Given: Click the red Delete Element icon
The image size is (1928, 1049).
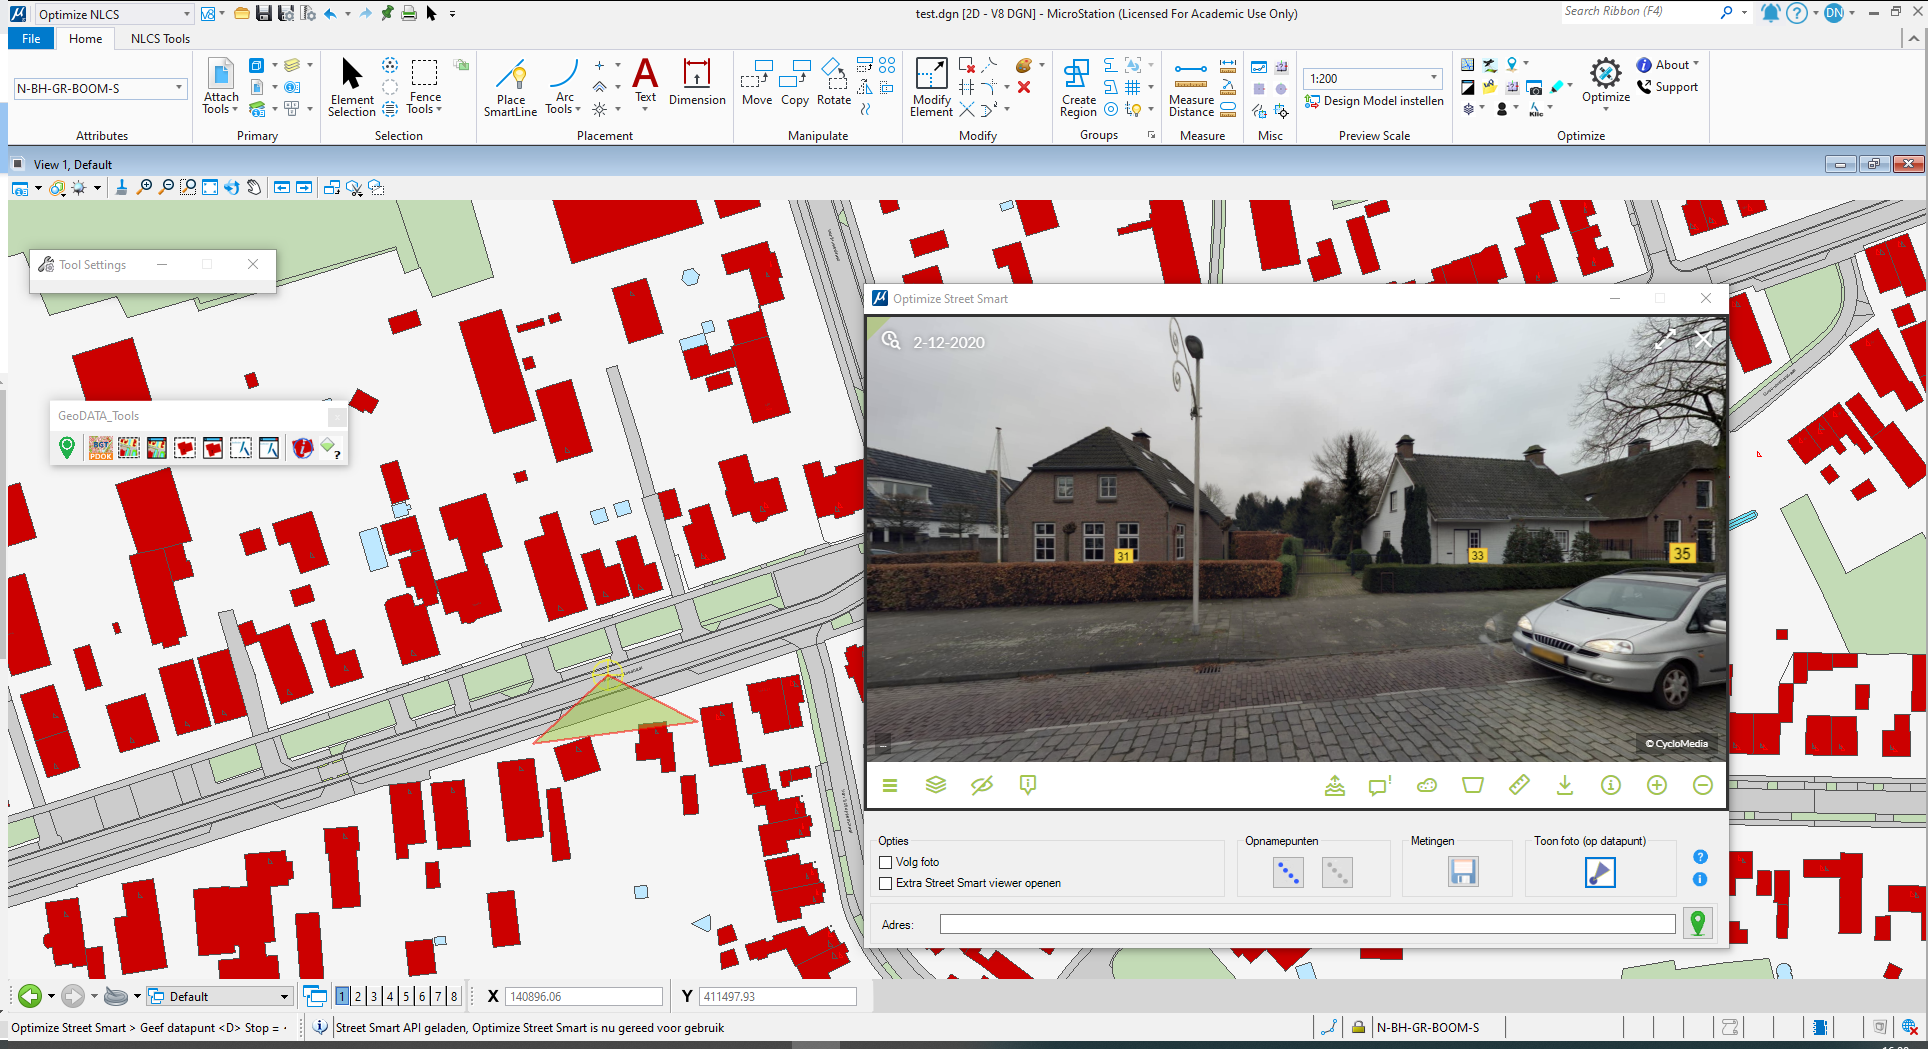Looking at the screenshot, I should 1024,87.
